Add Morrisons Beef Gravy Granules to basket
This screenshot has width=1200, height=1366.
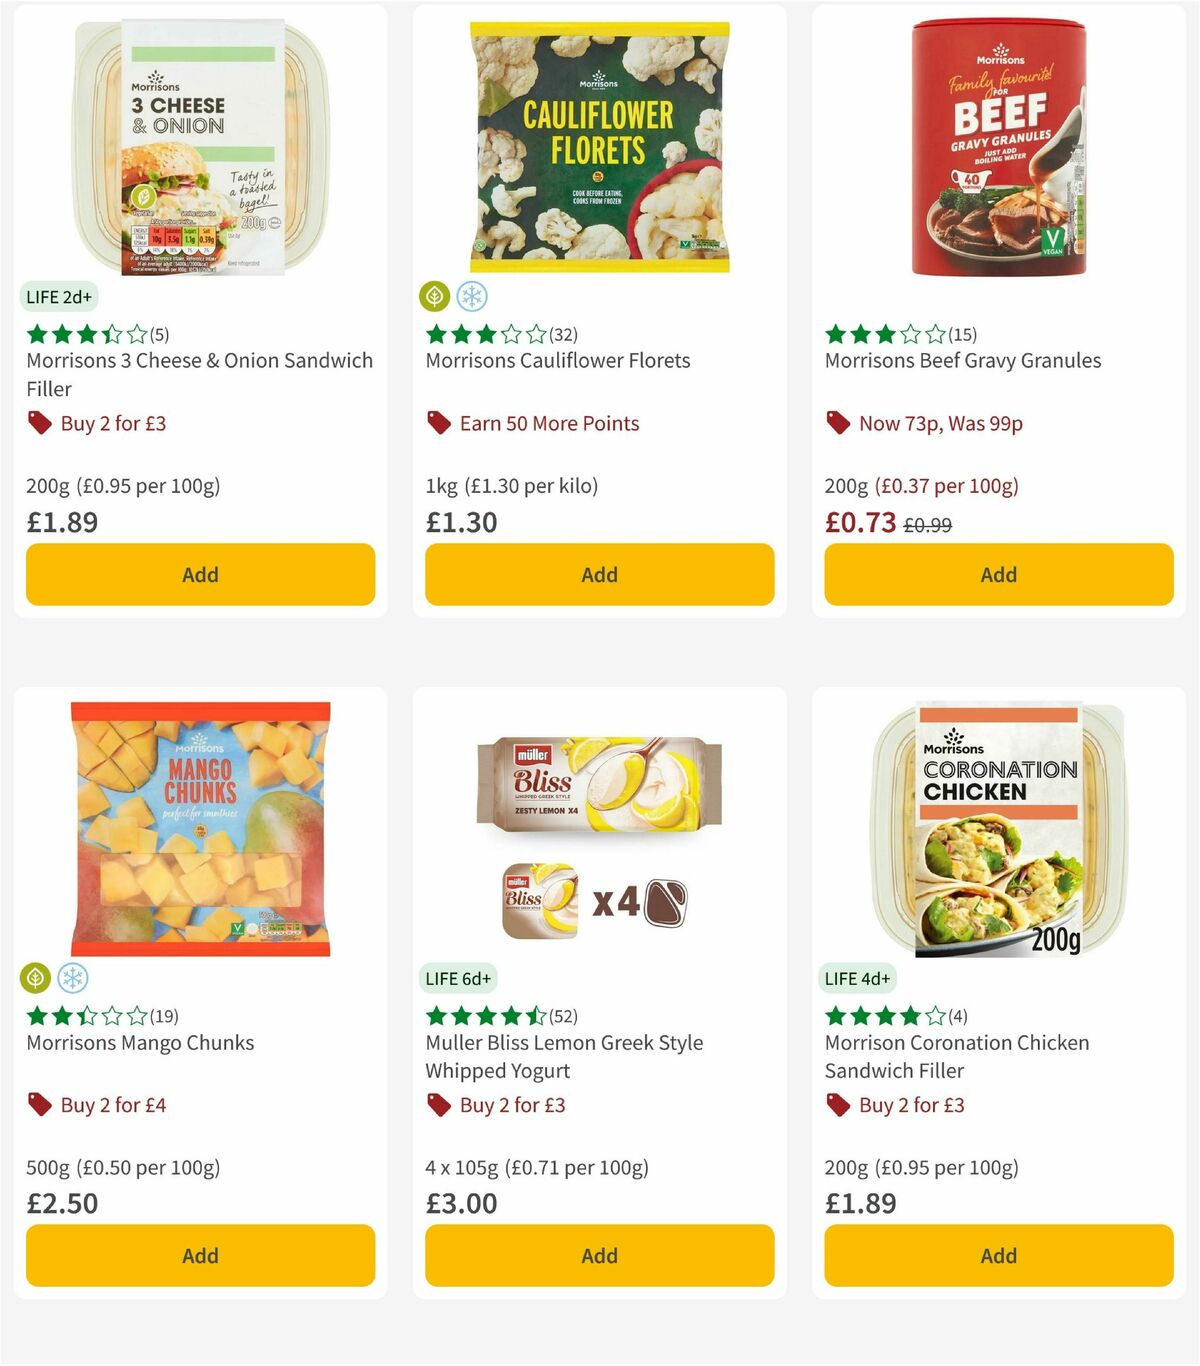point(997,574)
